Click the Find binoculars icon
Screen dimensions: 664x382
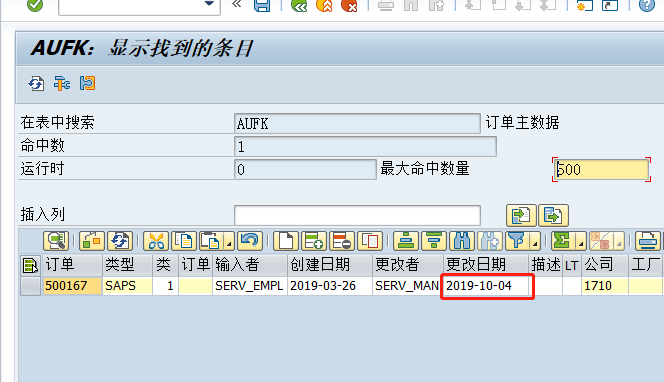pos(462,241)
